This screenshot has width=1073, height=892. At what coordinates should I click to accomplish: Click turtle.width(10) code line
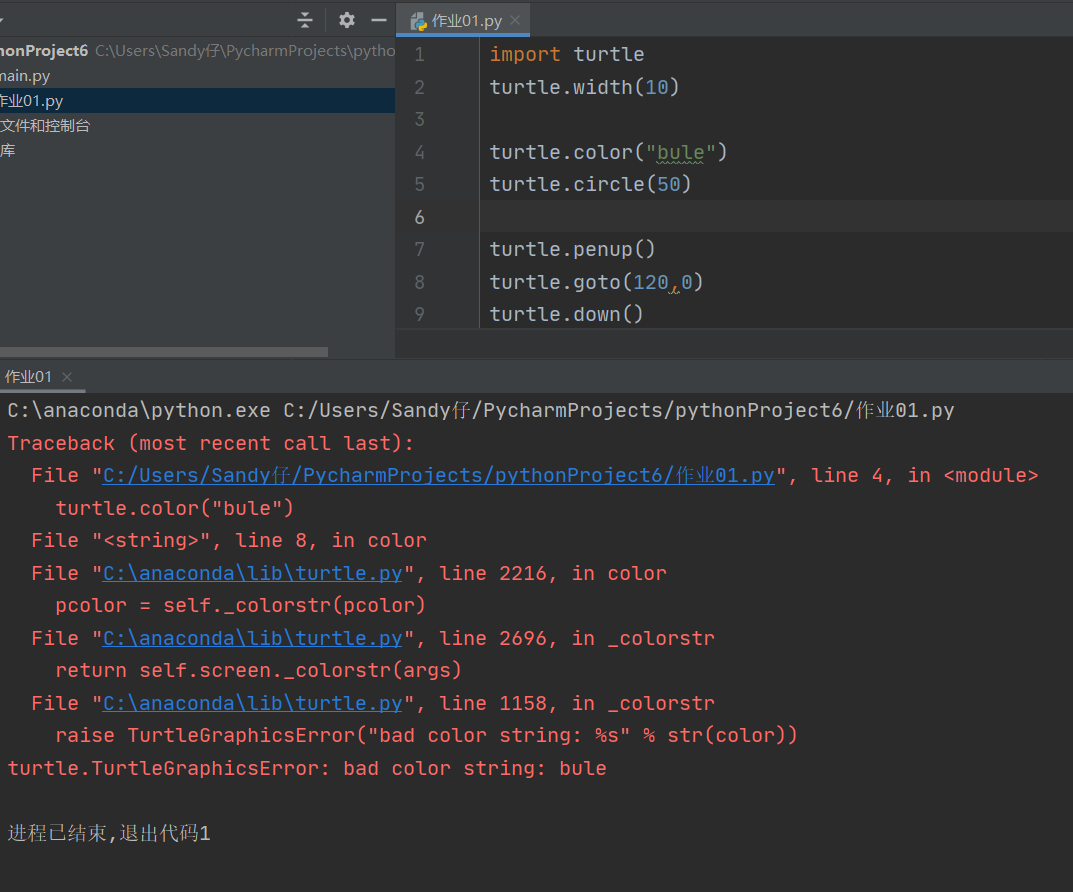tap(584, 87)
